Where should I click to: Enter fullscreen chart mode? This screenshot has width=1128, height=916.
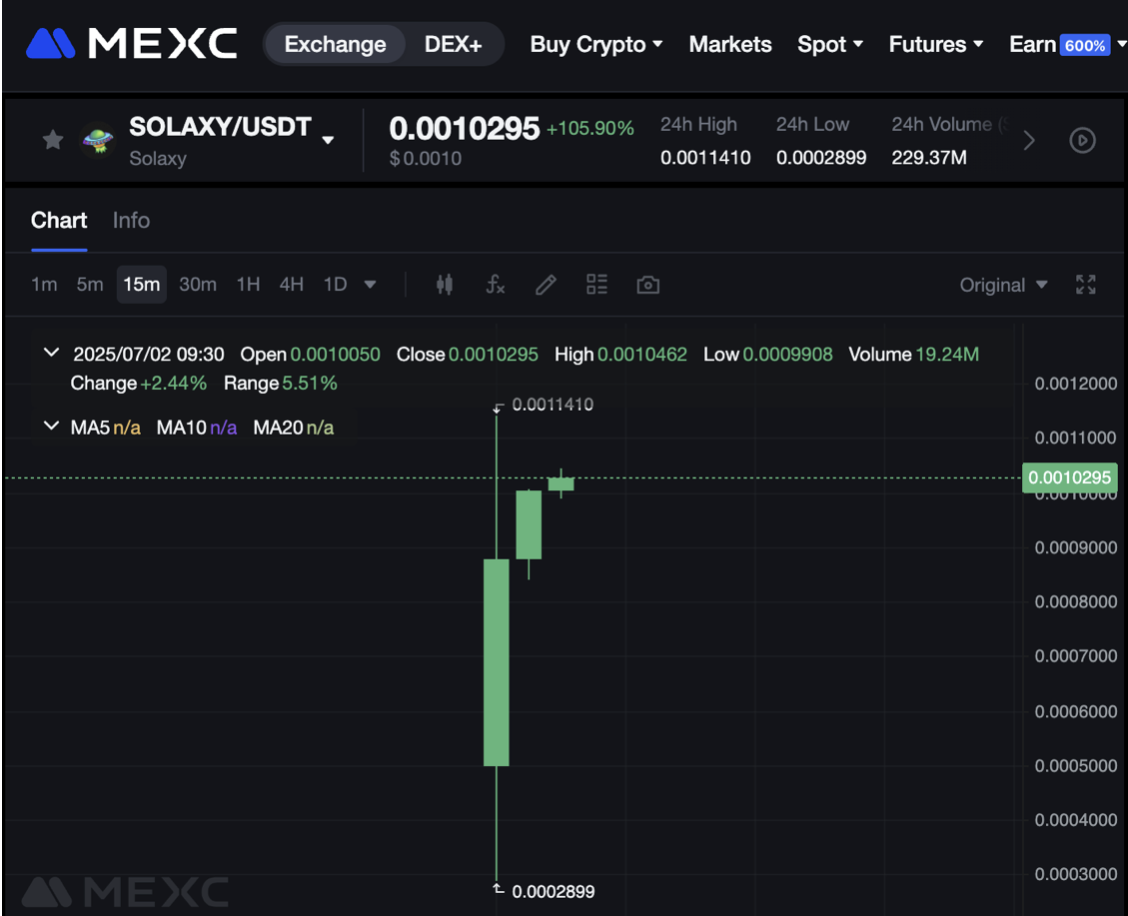click(x=1086, y=285)
